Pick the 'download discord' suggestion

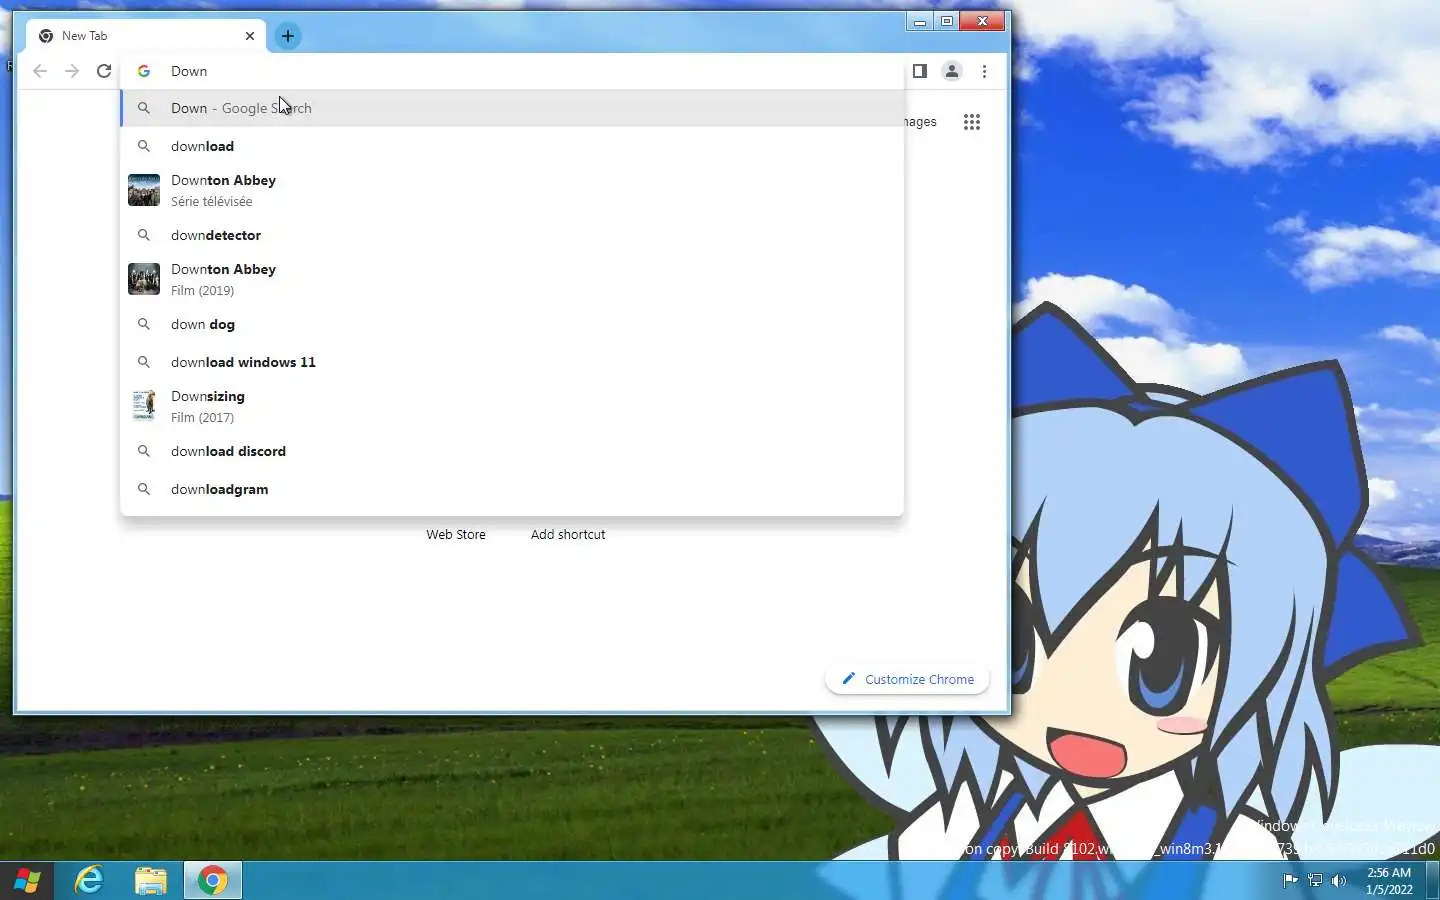tap(512, 451)
